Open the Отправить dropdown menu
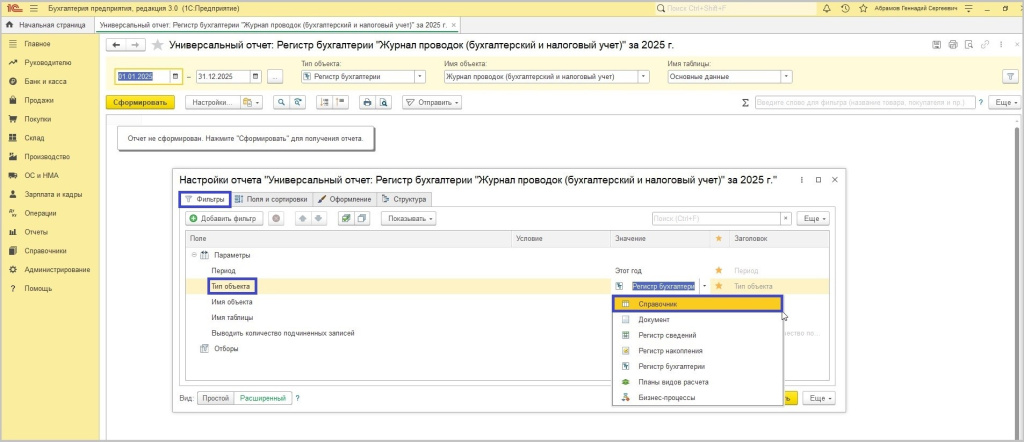This screenshot has width=1024, height=442. click(x=432, y=102)
